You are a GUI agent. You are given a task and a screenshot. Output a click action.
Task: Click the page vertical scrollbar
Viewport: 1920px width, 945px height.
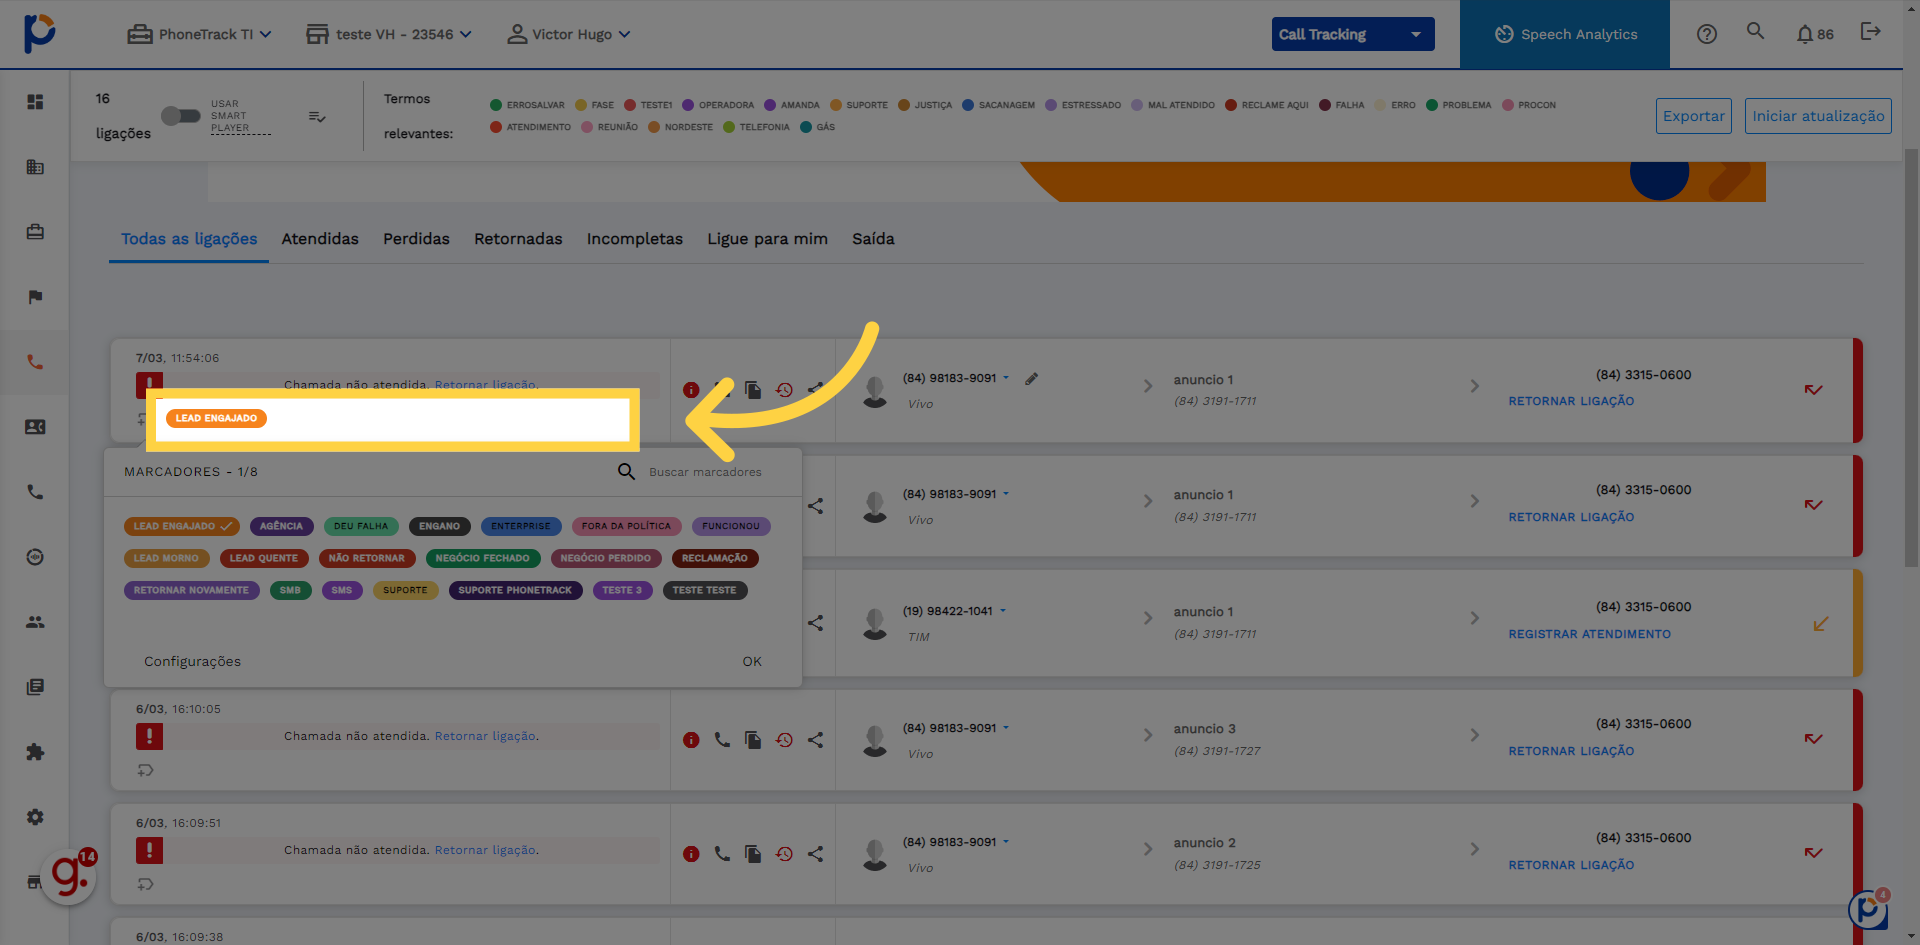tap(1911, 360)
